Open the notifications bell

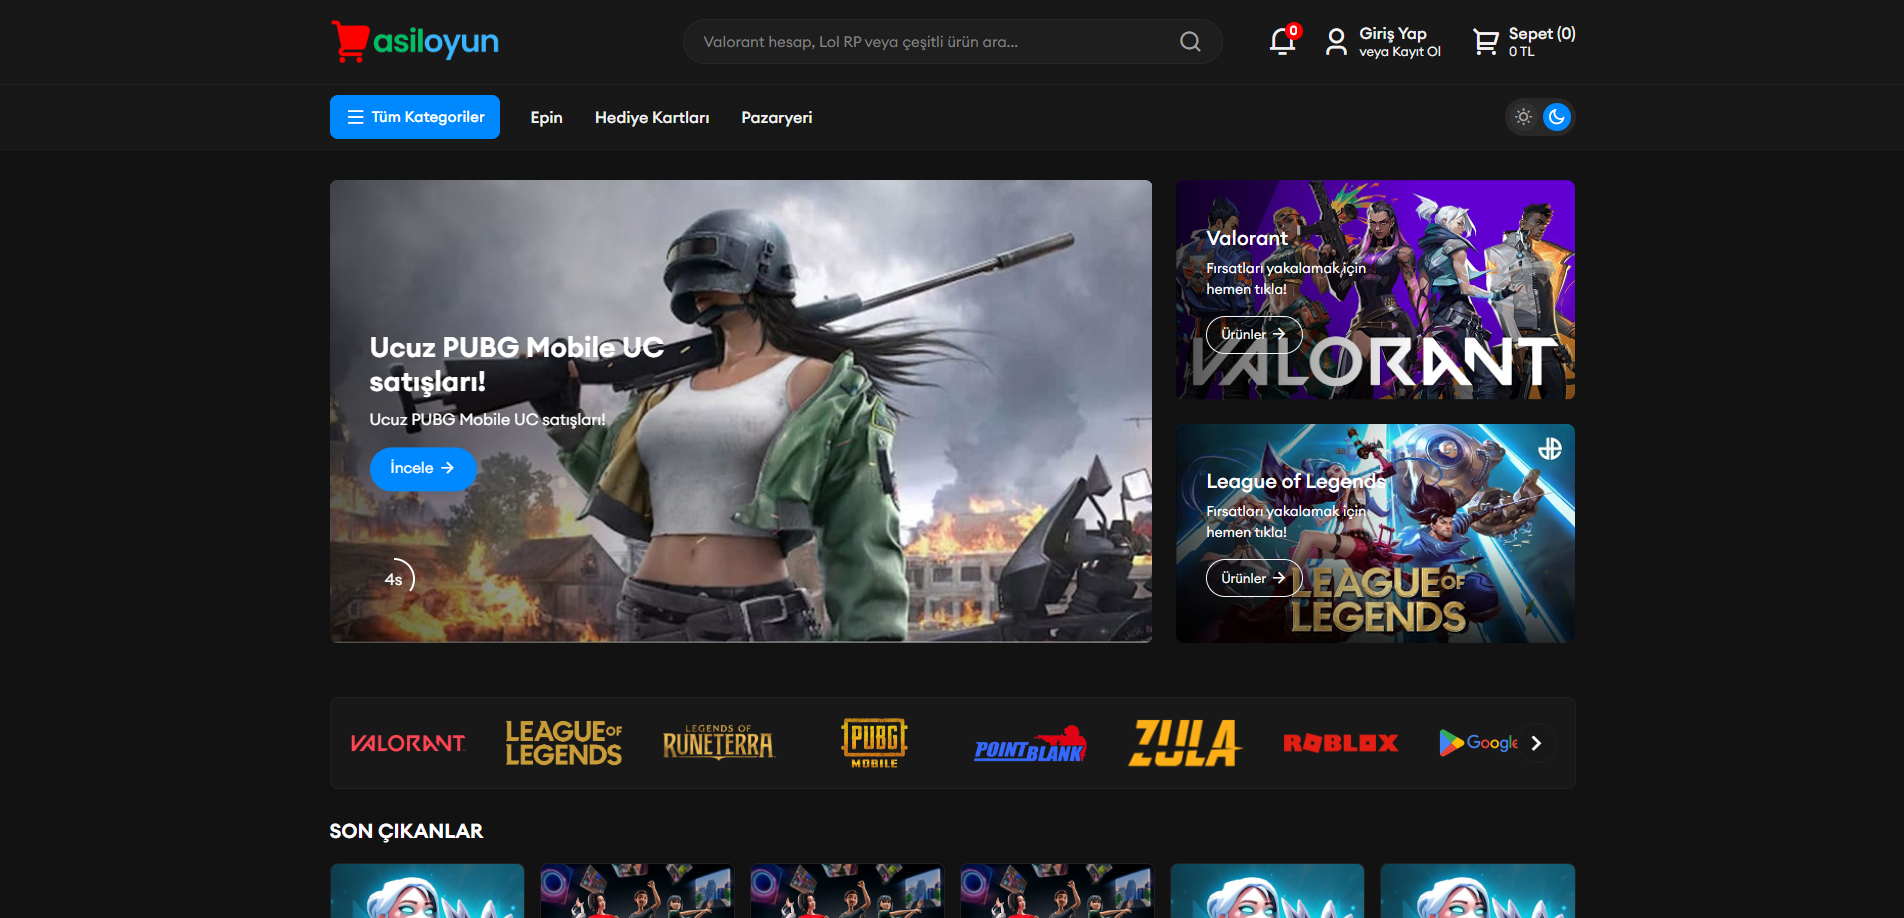click(1282, 42)
